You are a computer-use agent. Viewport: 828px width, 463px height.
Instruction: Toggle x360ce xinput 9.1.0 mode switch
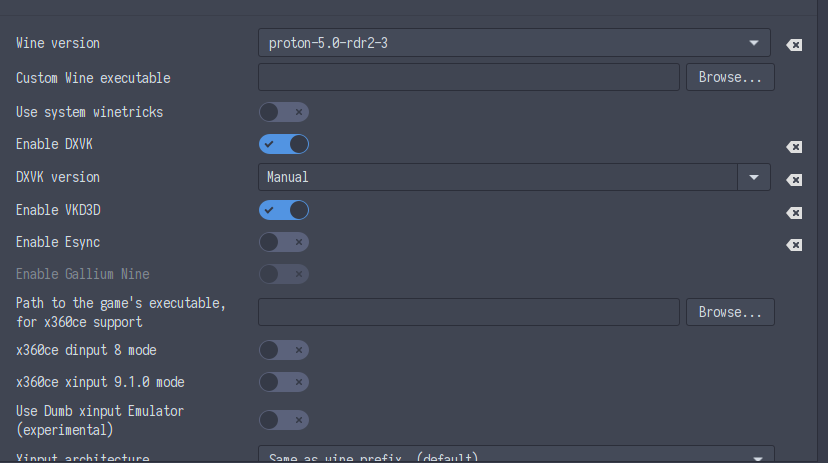284,382
